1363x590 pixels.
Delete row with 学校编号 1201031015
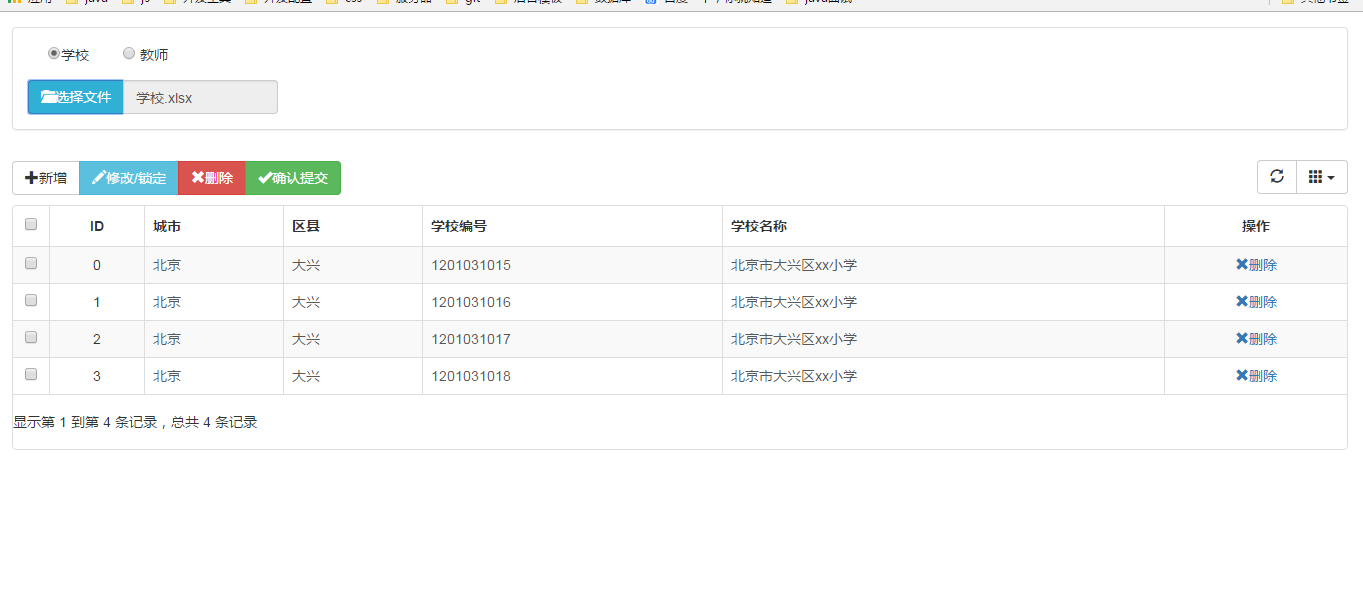pyautogui.click(x=1256, y=265)
